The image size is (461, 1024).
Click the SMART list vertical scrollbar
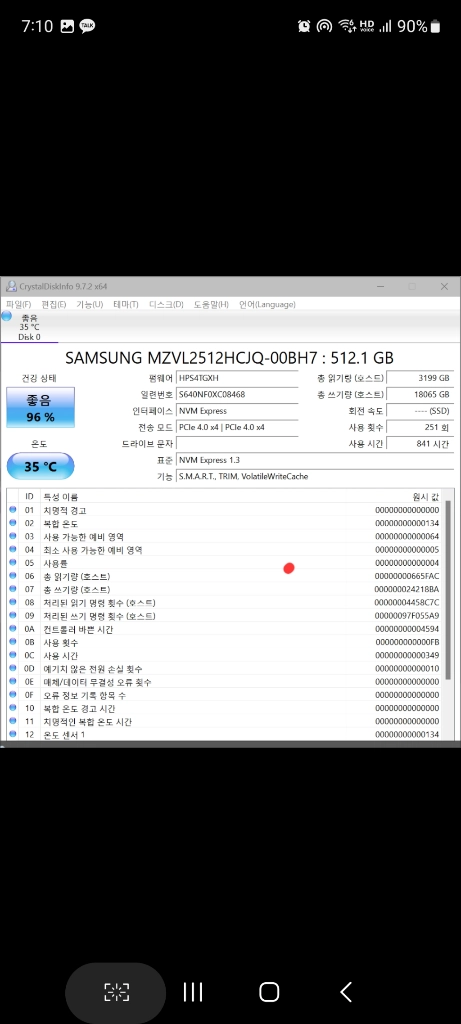coord(449,590)
